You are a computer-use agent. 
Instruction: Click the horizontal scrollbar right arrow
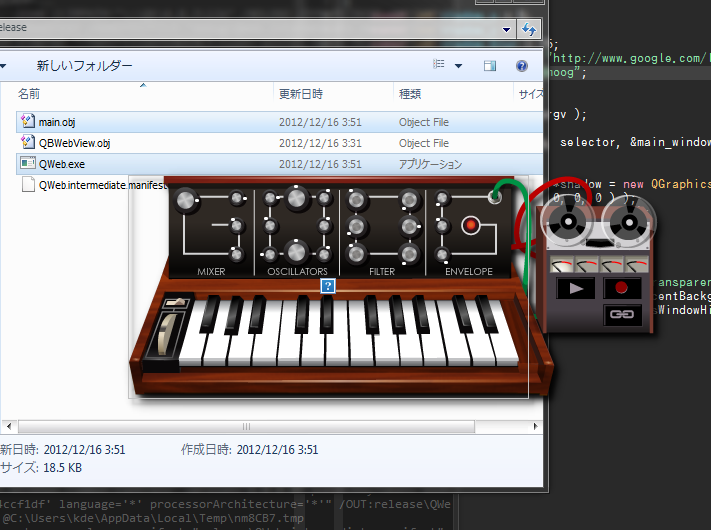coord(536,426)
